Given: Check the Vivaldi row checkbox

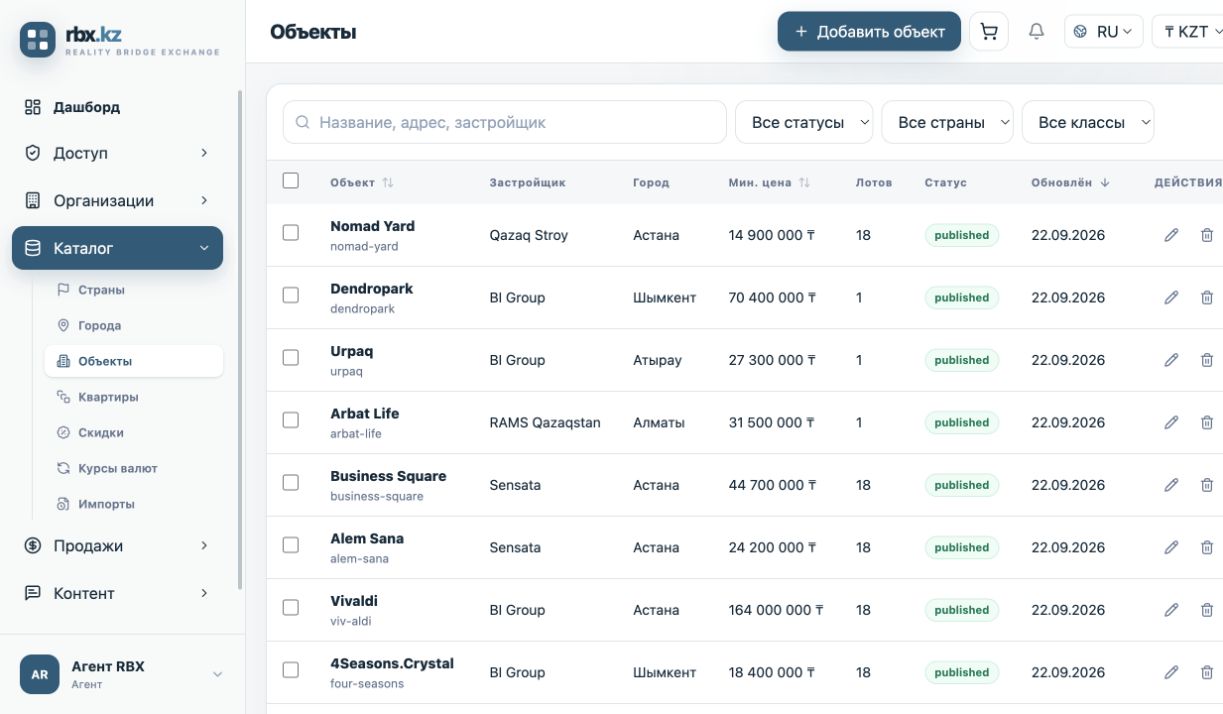Looking at the screenshot, I should coord(291,608).
